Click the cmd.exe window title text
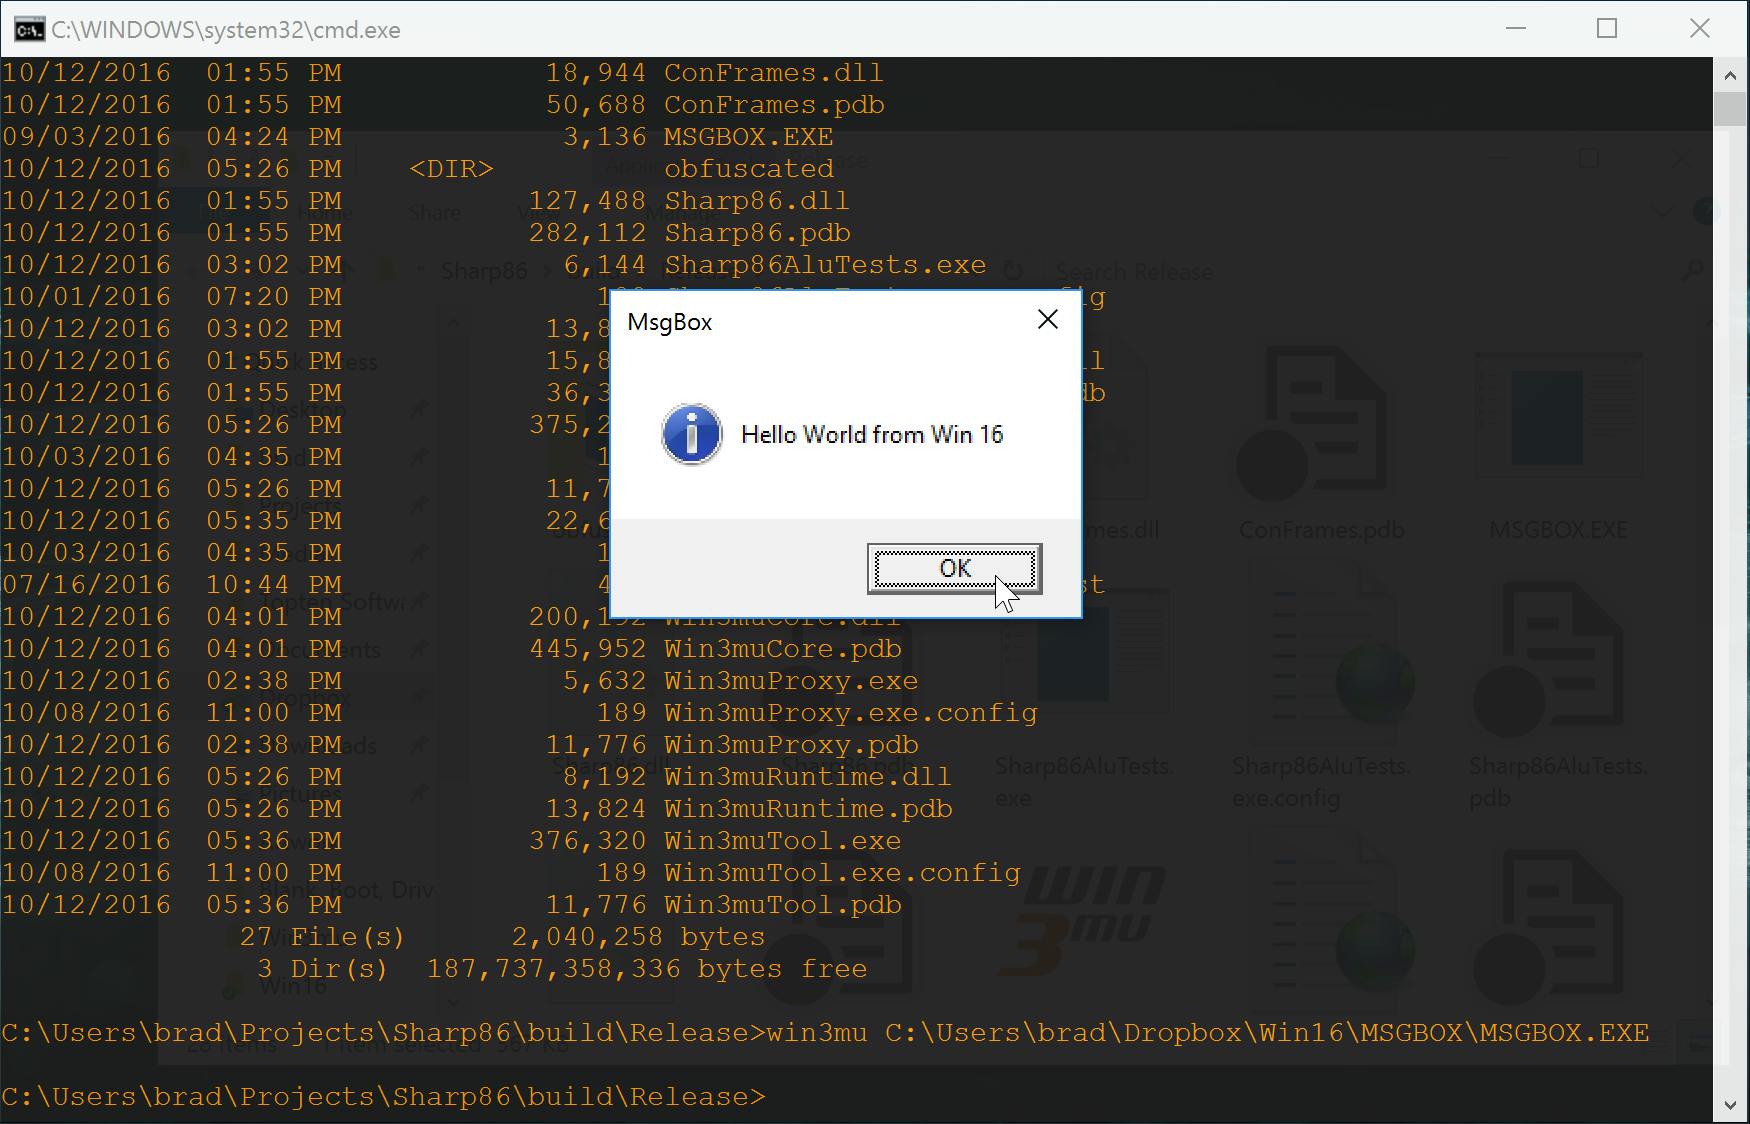This screenshot has width=1750, height=1124. 226,30
